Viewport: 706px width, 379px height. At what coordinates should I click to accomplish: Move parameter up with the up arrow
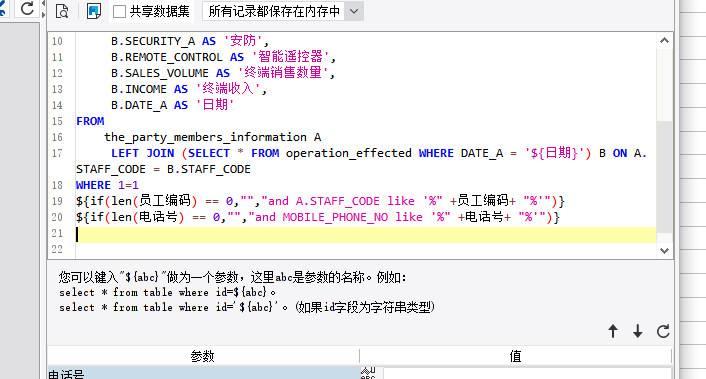tap(613, 331)
